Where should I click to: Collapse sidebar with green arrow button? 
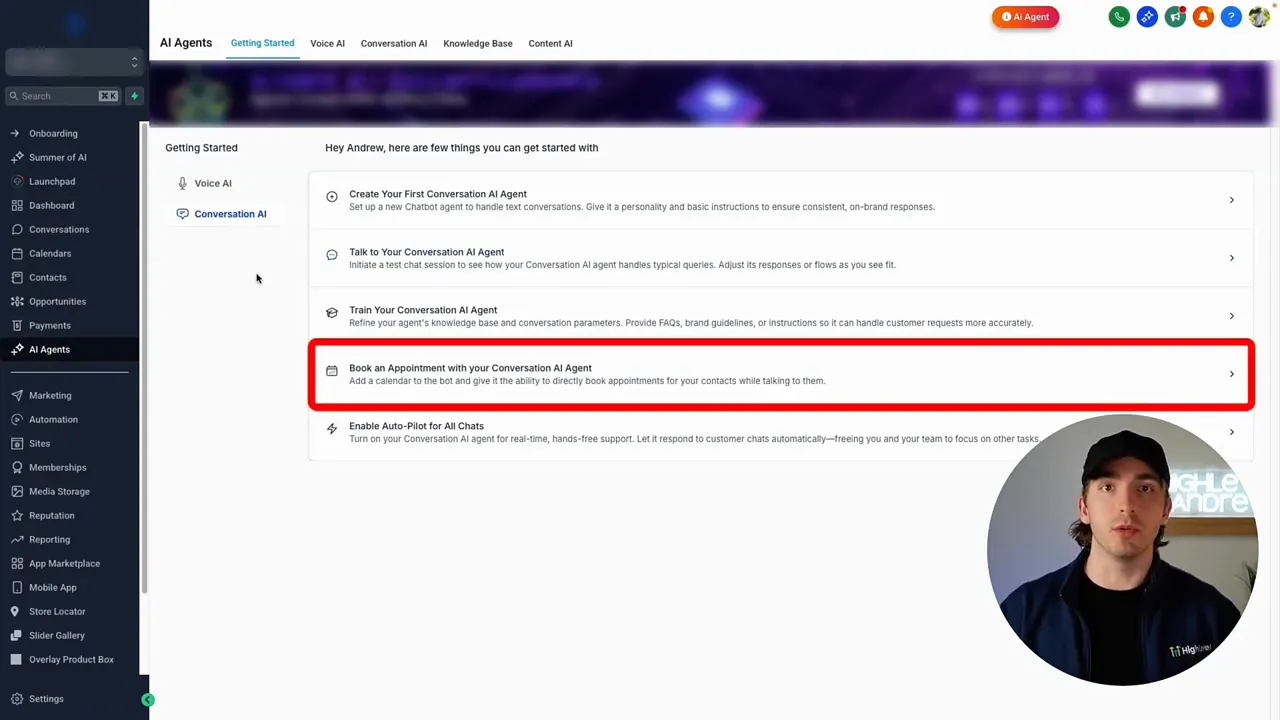pyautogui.click(x=148, y=700)
